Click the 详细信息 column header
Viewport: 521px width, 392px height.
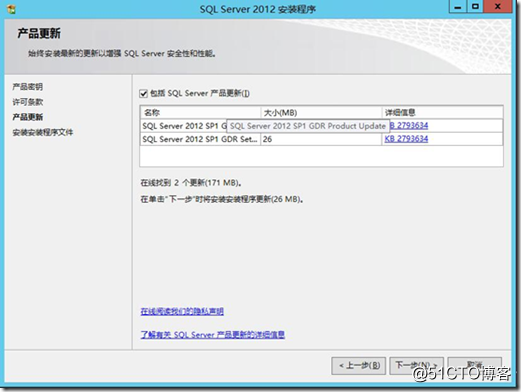click(x=442, y=113)
